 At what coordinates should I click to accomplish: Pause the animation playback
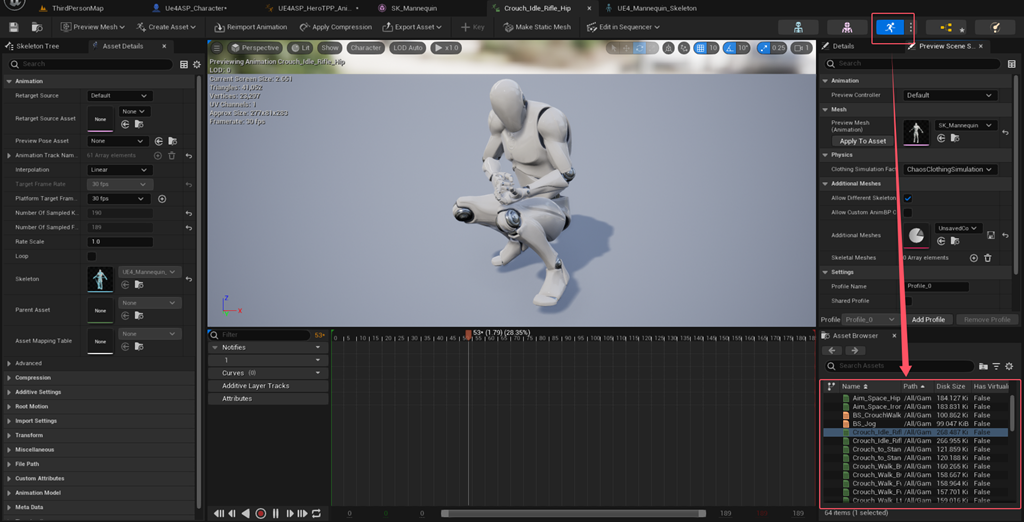[276, 514]
